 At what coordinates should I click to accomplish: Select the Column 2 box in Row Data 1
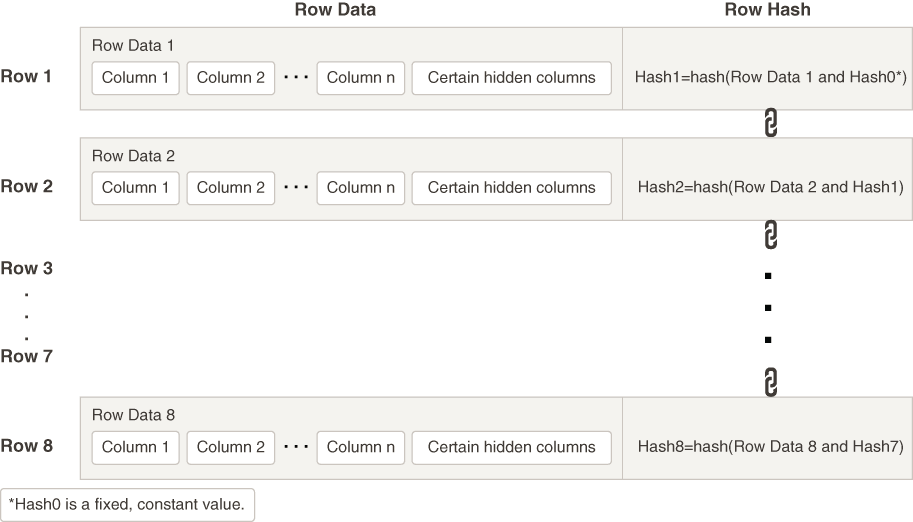[x=231, y=78]
